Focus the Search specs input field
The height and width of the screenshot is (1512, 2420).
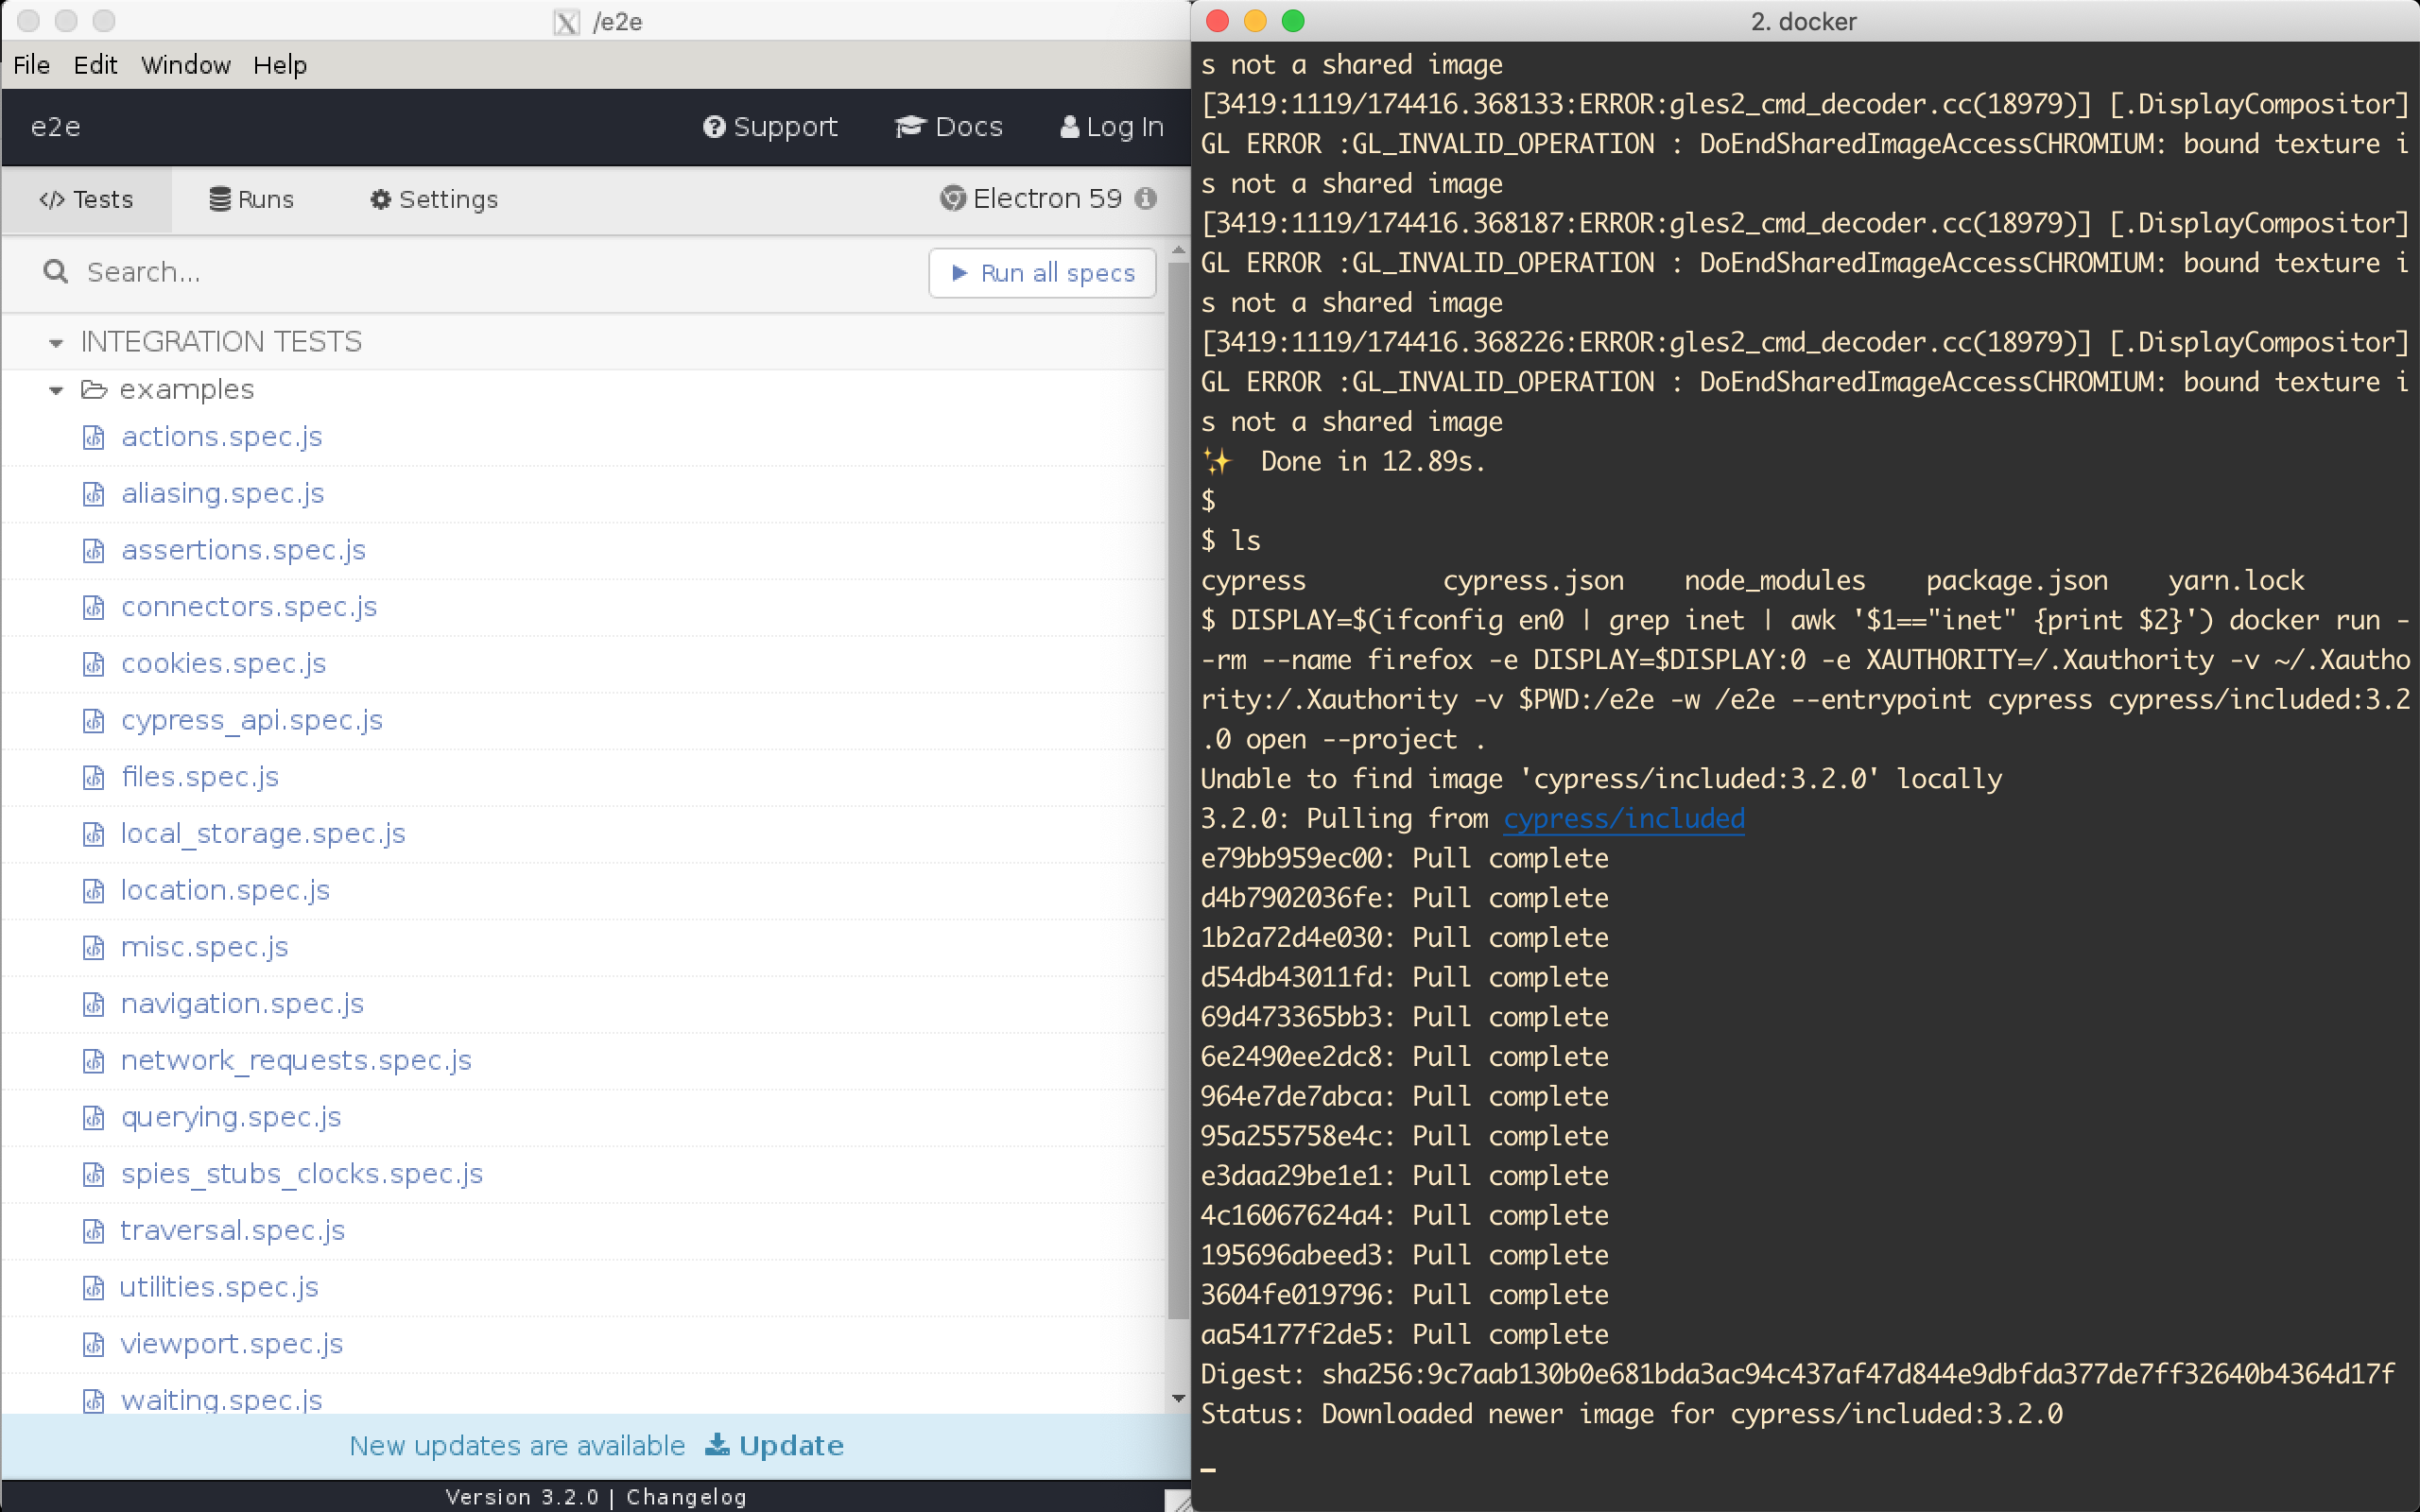[x=480, y=272]
